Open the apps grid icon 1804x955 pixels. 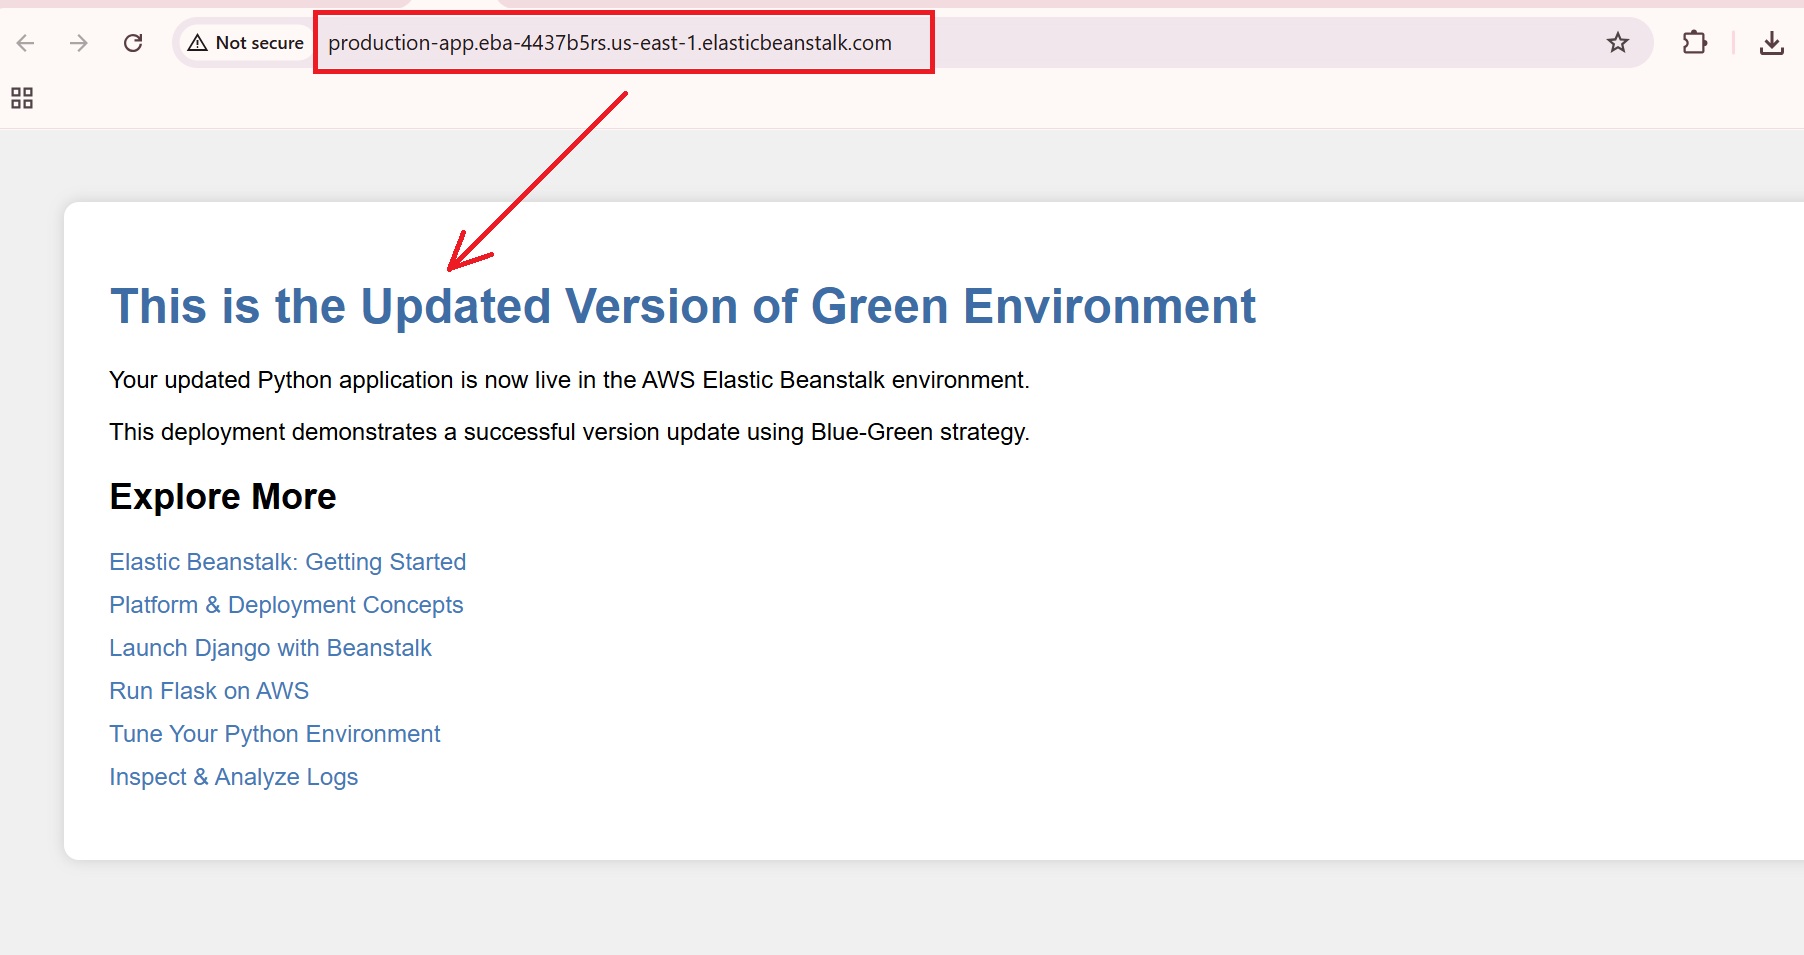point(22,98)
